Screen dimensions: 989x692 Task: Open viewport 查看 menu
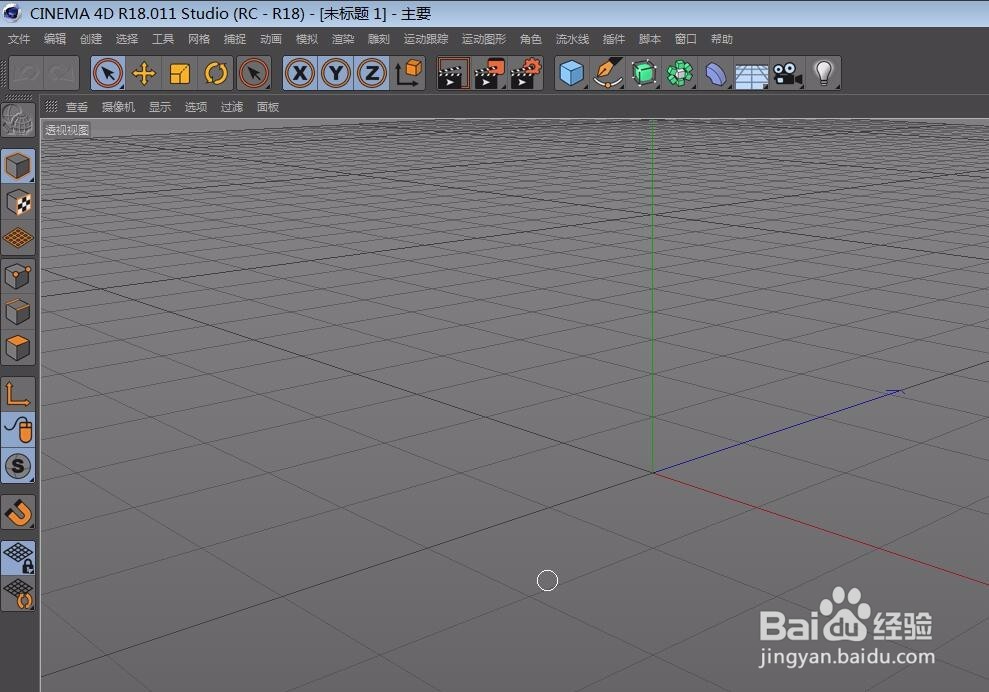click(x=77, y=107)
